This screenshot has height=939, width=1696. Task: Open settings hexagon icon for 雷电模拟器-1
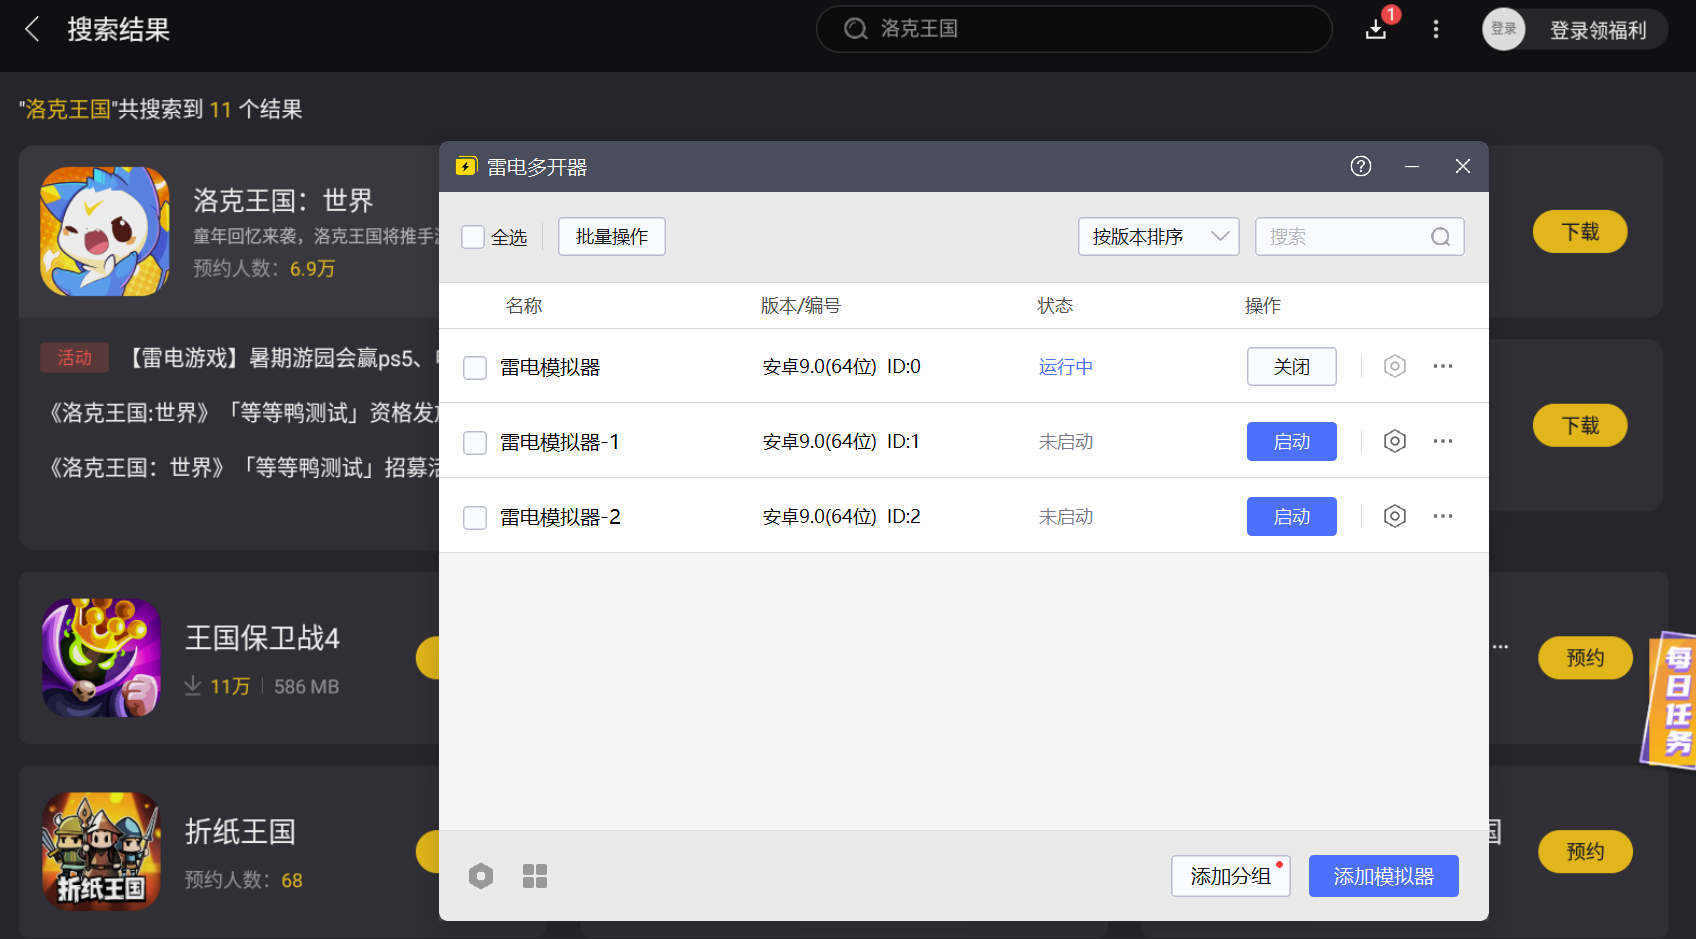pyautogui.click(x=1395, y=441)
